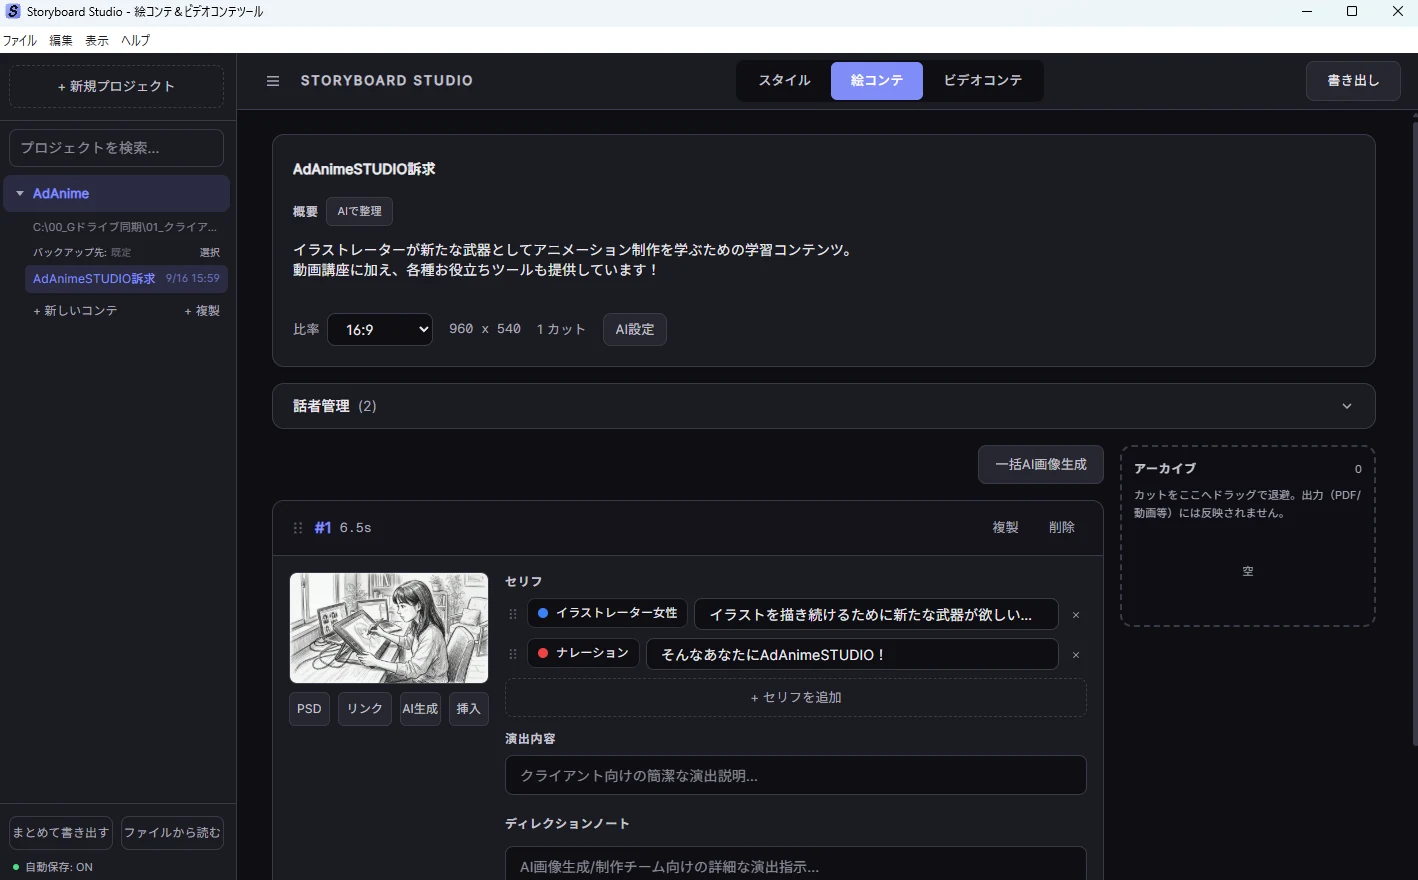Open the ヘルプ menu
Viewport: 1418px width, 880px height.
(135, 40)
